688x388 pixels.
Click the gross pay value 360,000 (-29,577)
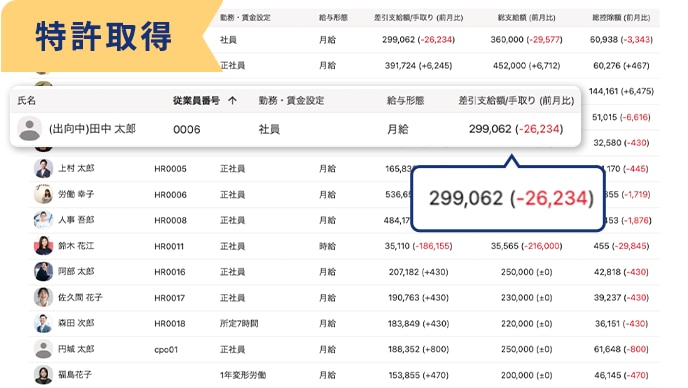[x=527, y=40]
